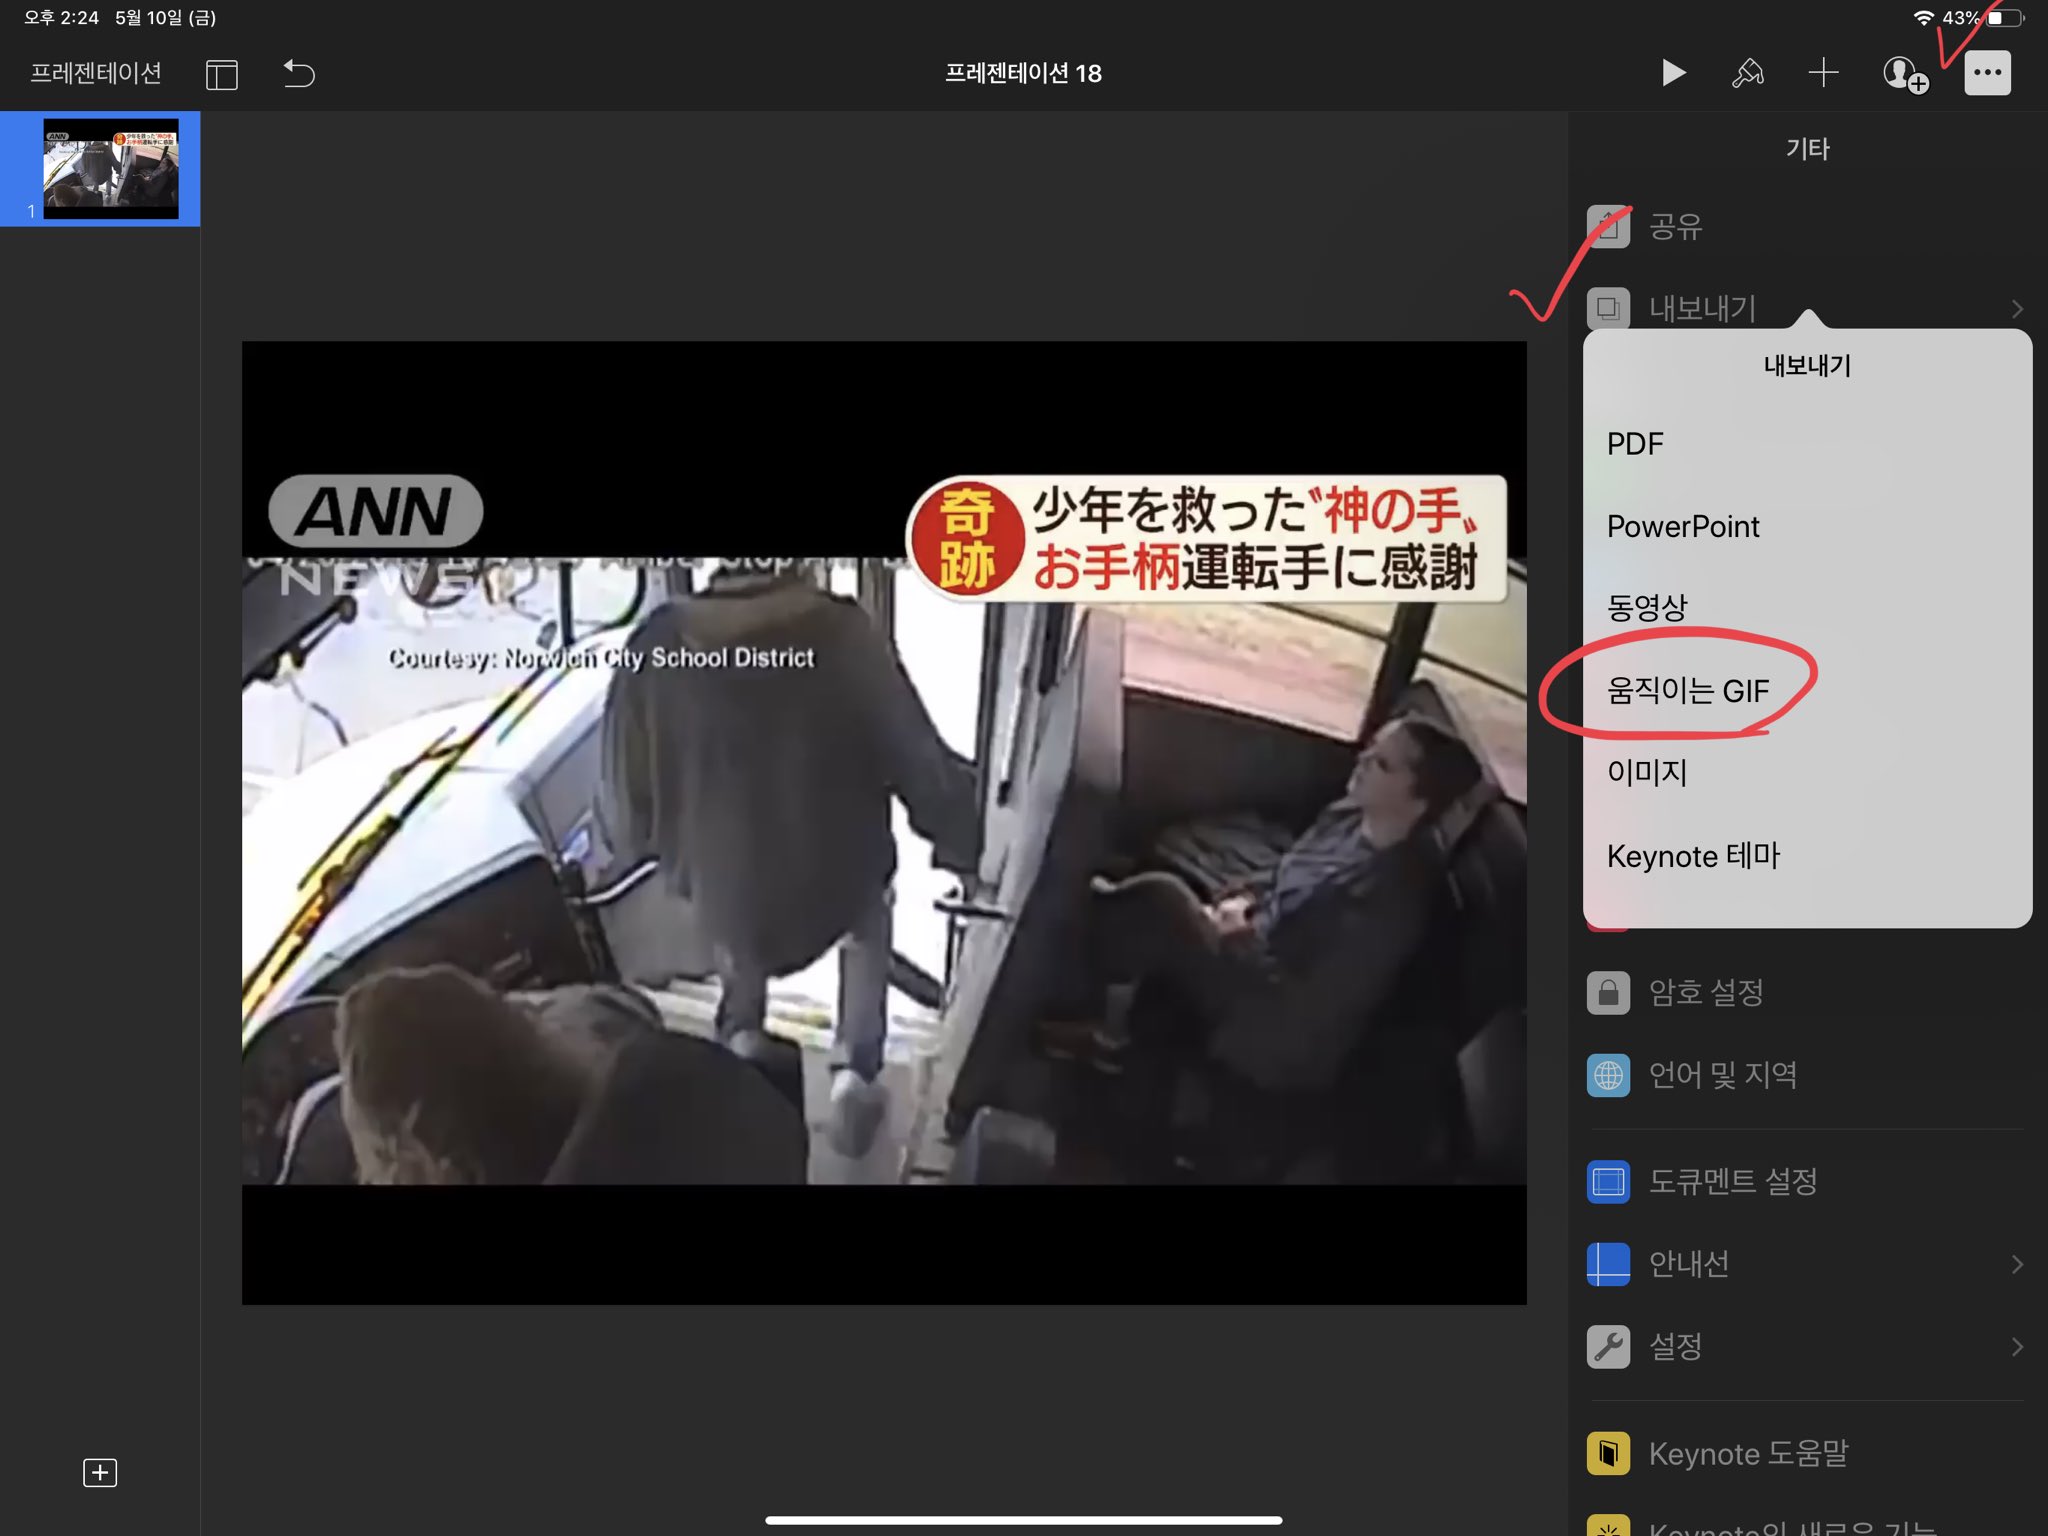The image size is (2048, 1536).
Task: Select slide 1 thumbnail
Action: coord(110,168)
